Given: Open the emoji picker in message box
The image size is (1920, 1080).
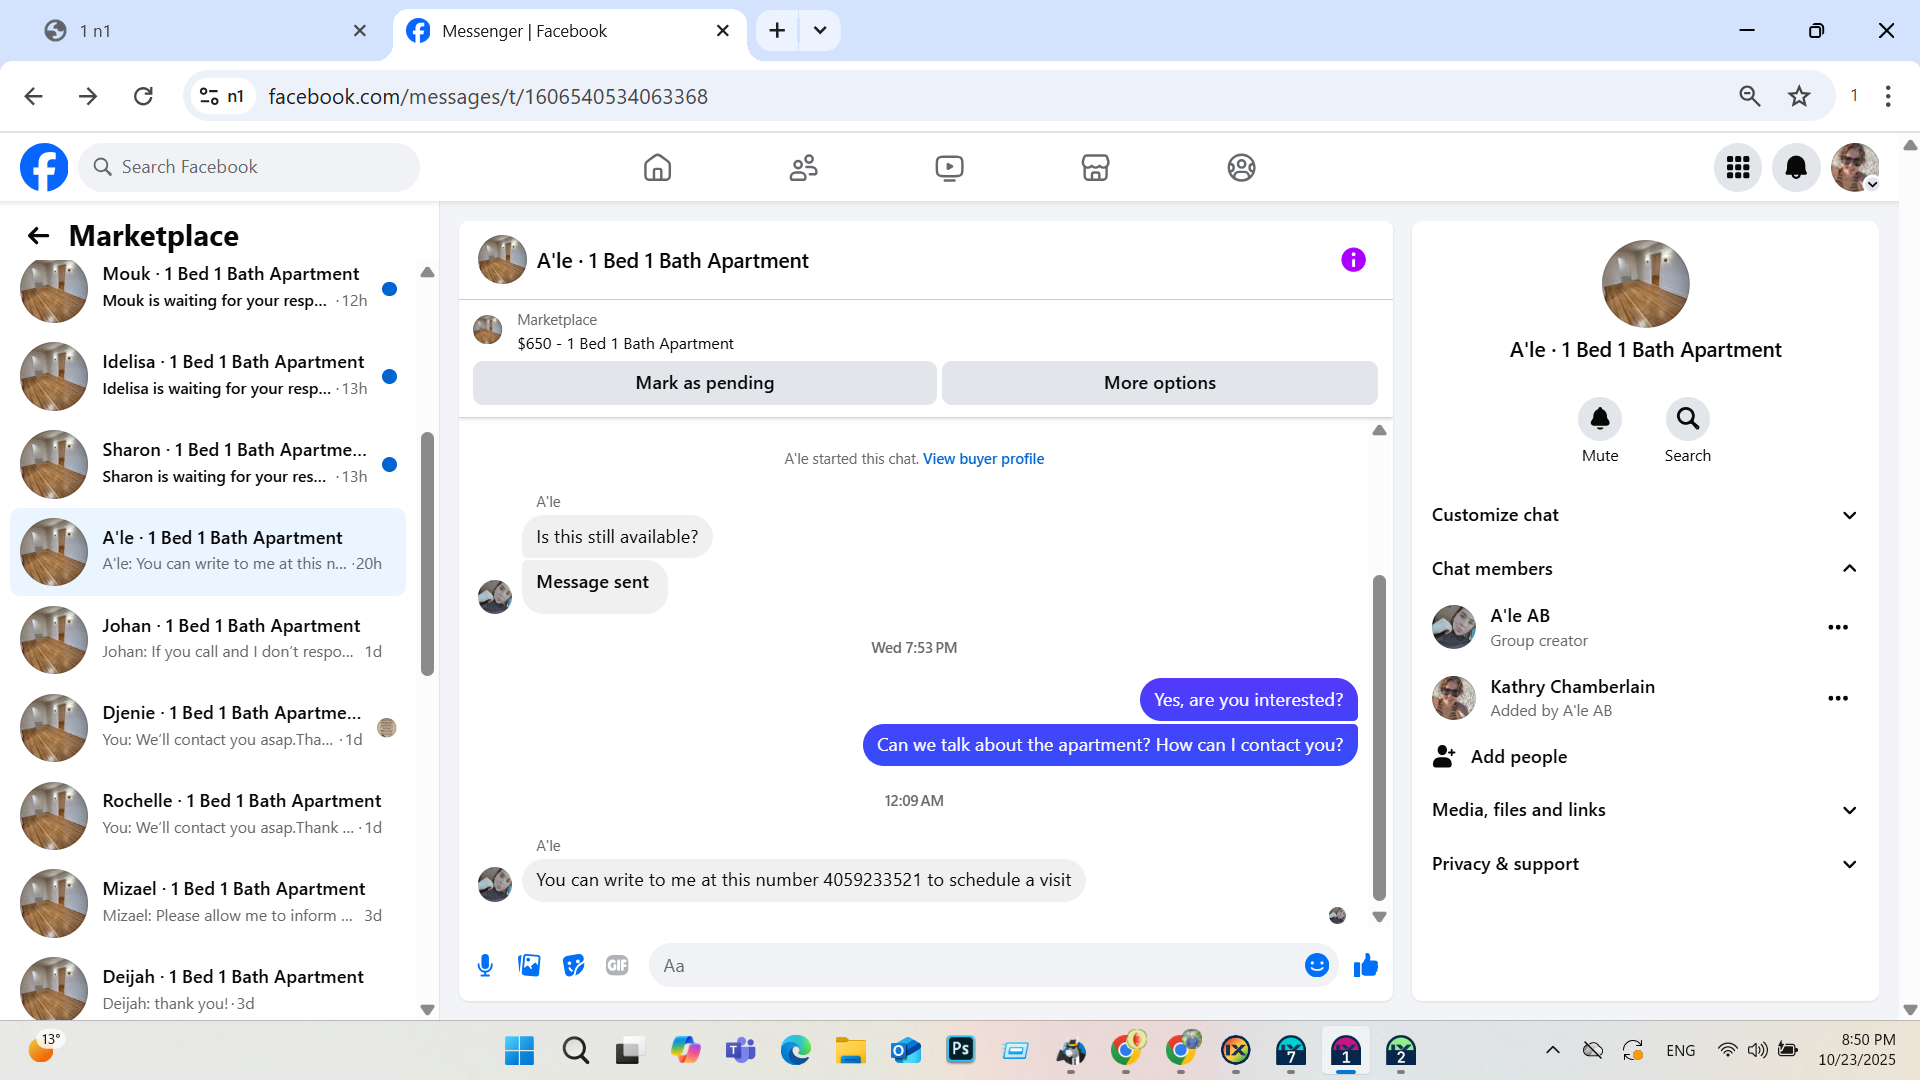Looking at the screenshot, I should point(1316,965).
